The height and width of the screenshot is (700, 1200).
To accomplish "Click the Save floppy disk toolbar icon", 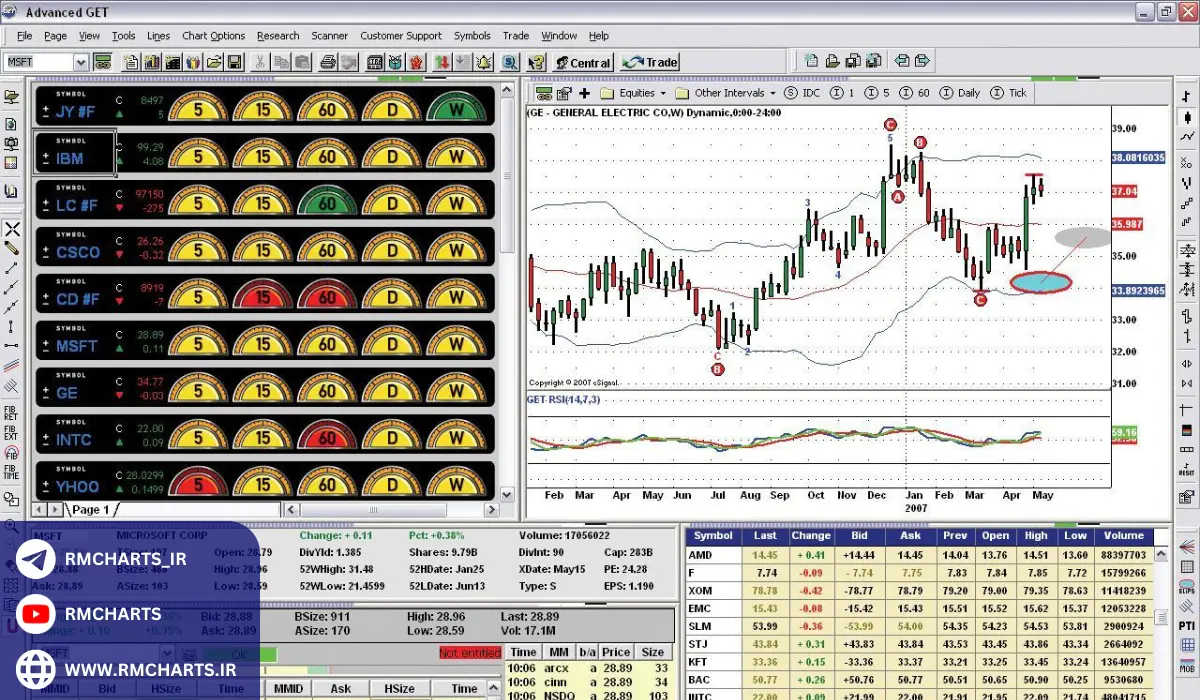I will (233, 62).
